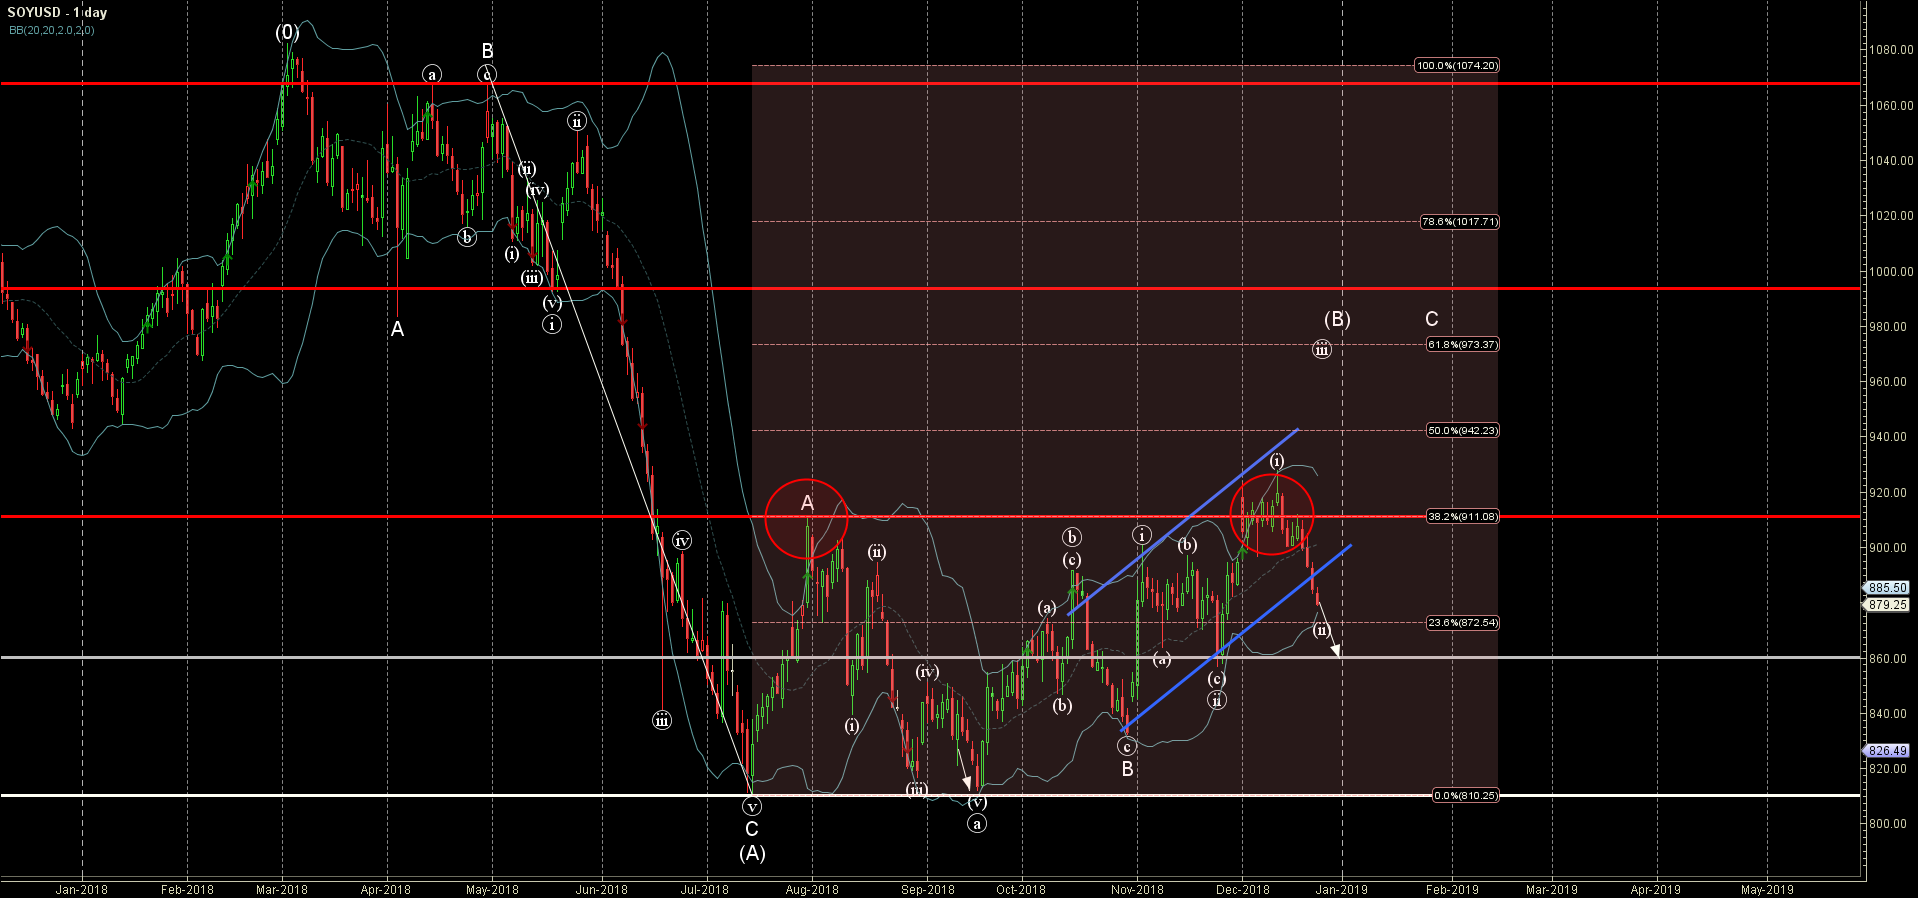
Task: Click the (A) wave label below July low
Action: [752, 853]
